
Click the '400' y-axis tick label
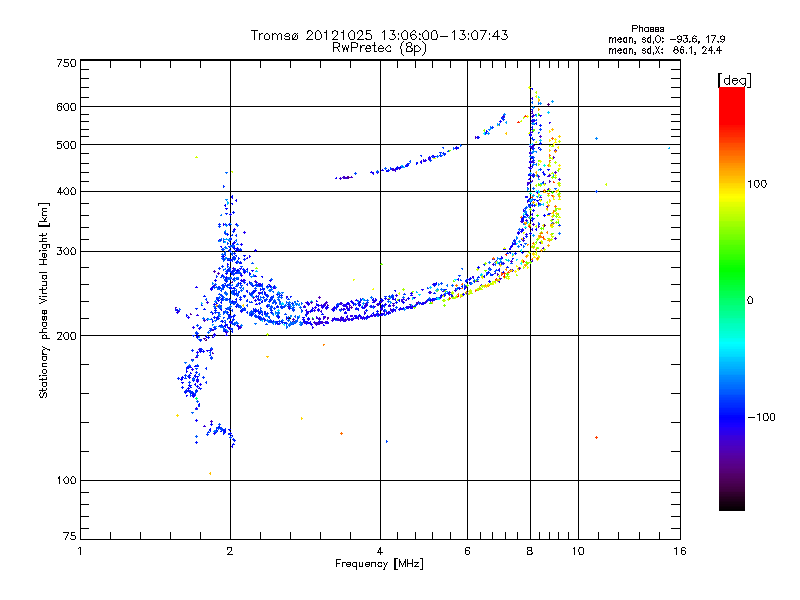[x=66, y=191]
